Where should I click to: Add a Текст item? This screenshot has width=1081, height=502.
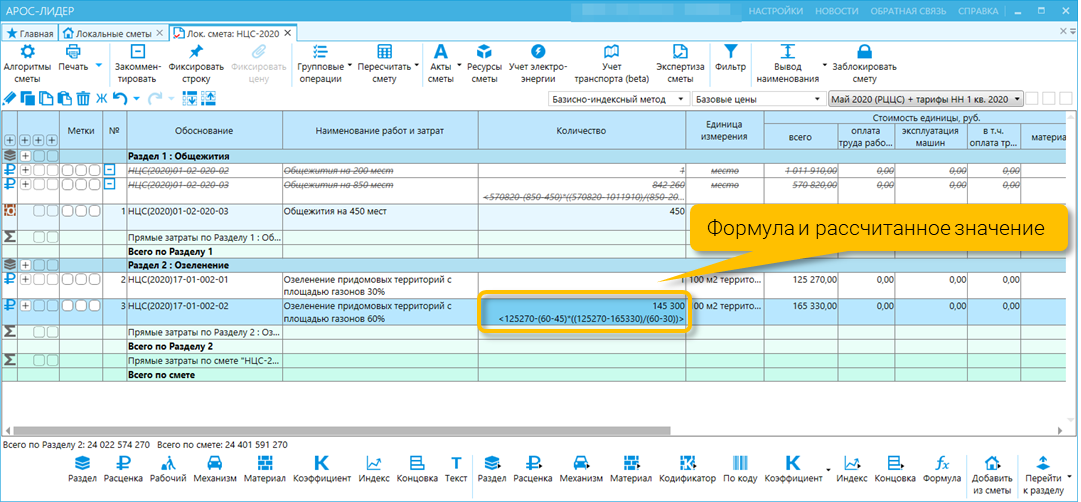point(456,469)
